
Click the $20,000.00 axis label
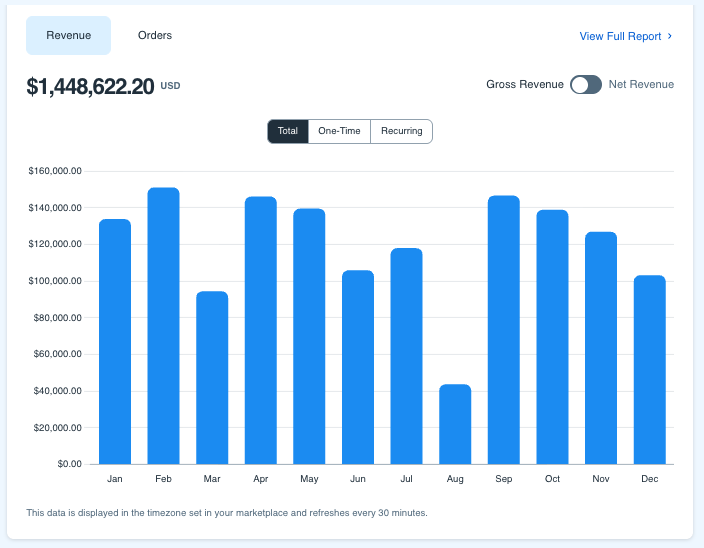click(57, 428)
